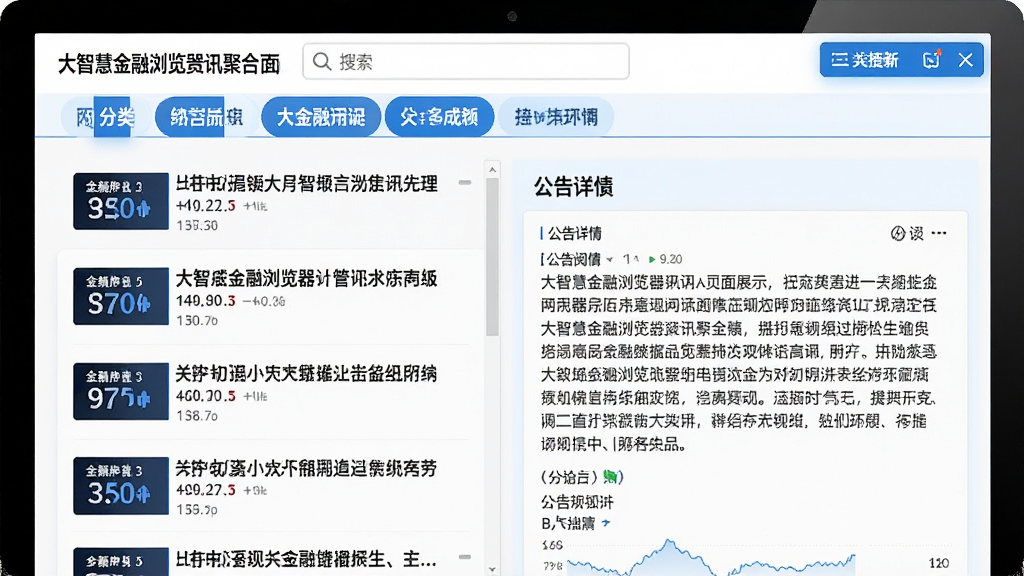Click the green play icon beside 9.20
This screenshot has height=576, width=1024.
point(652,259)
